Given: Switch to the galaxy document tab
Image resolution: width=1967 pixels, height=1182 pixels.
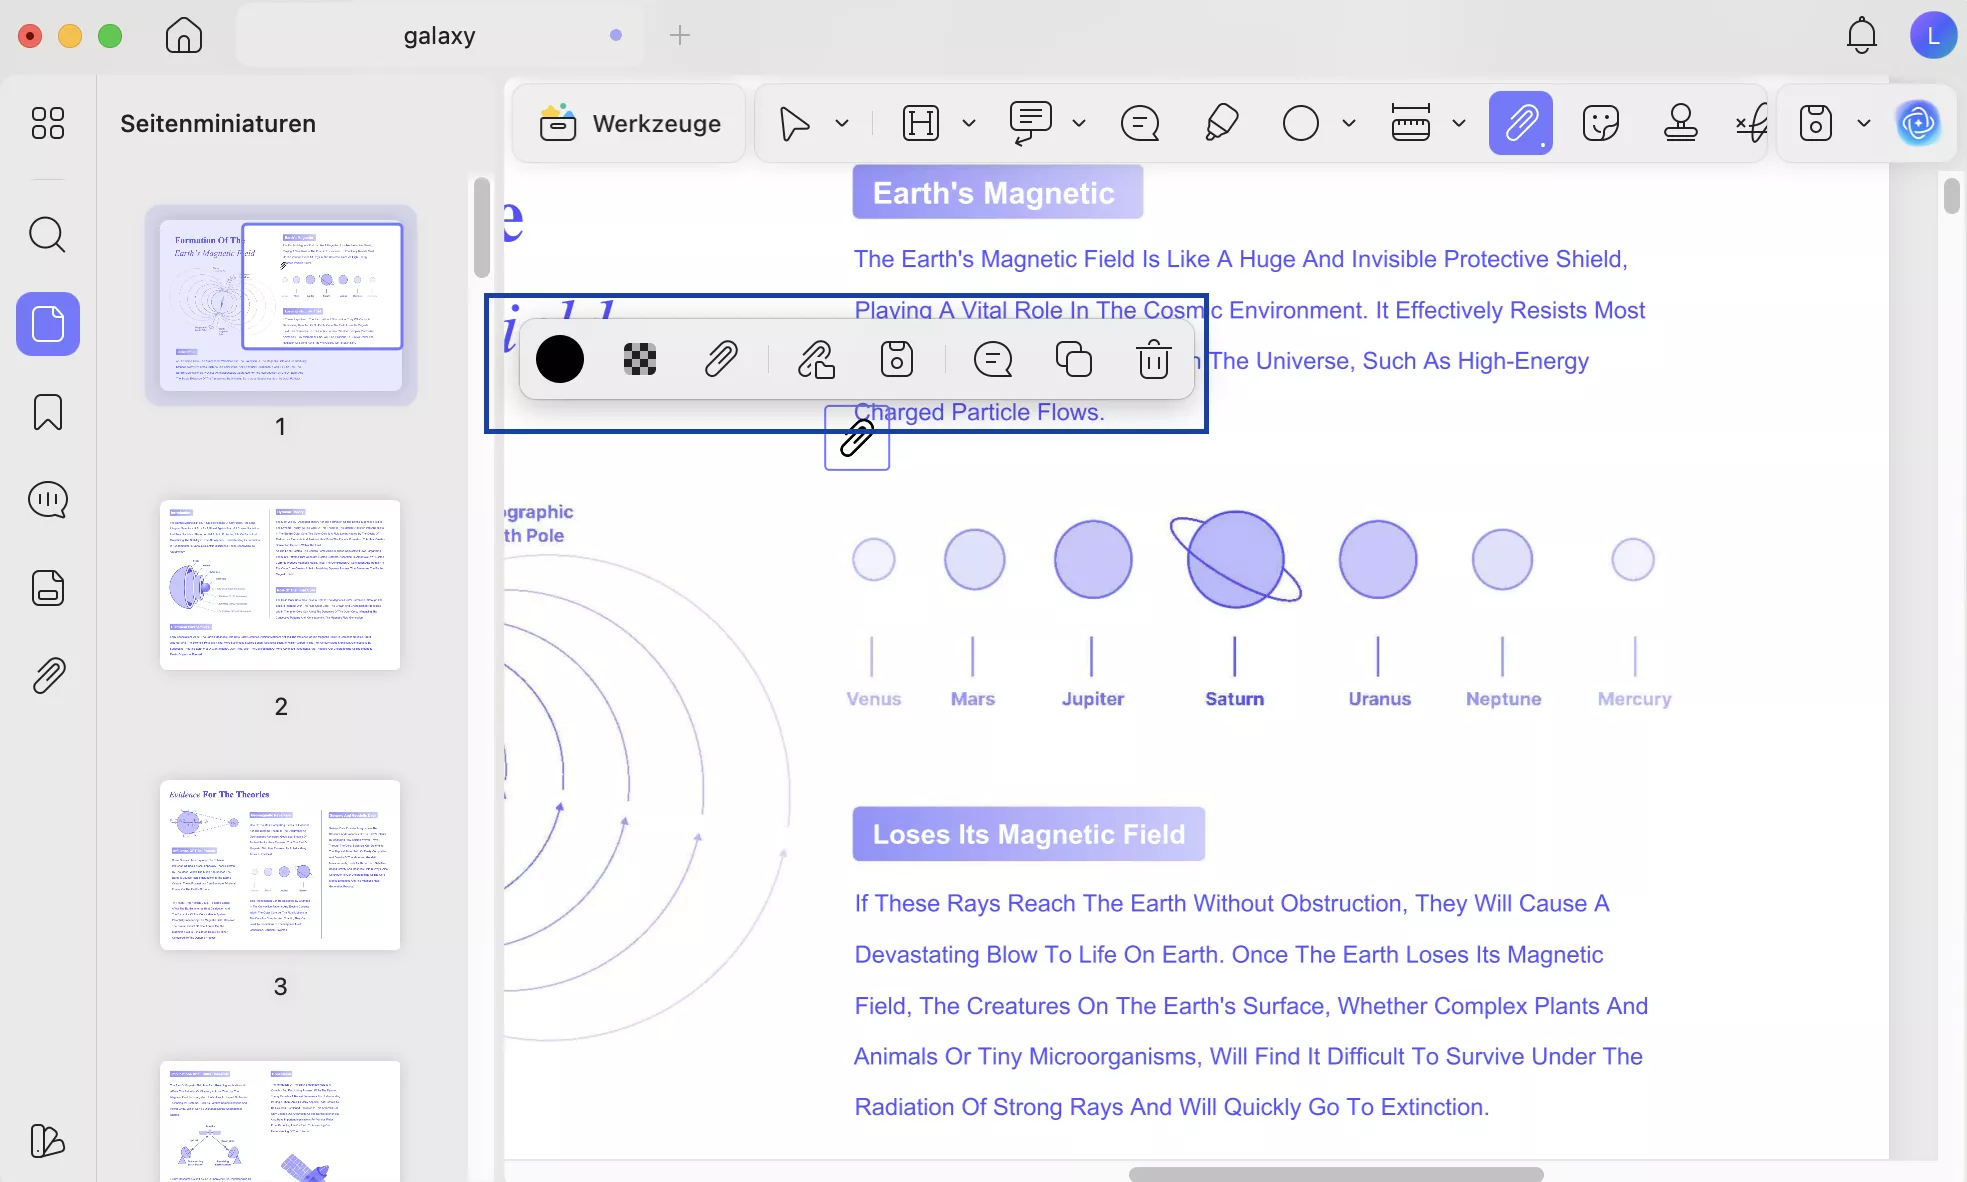Looking at the screenshot, I should [x=439, y=36].
